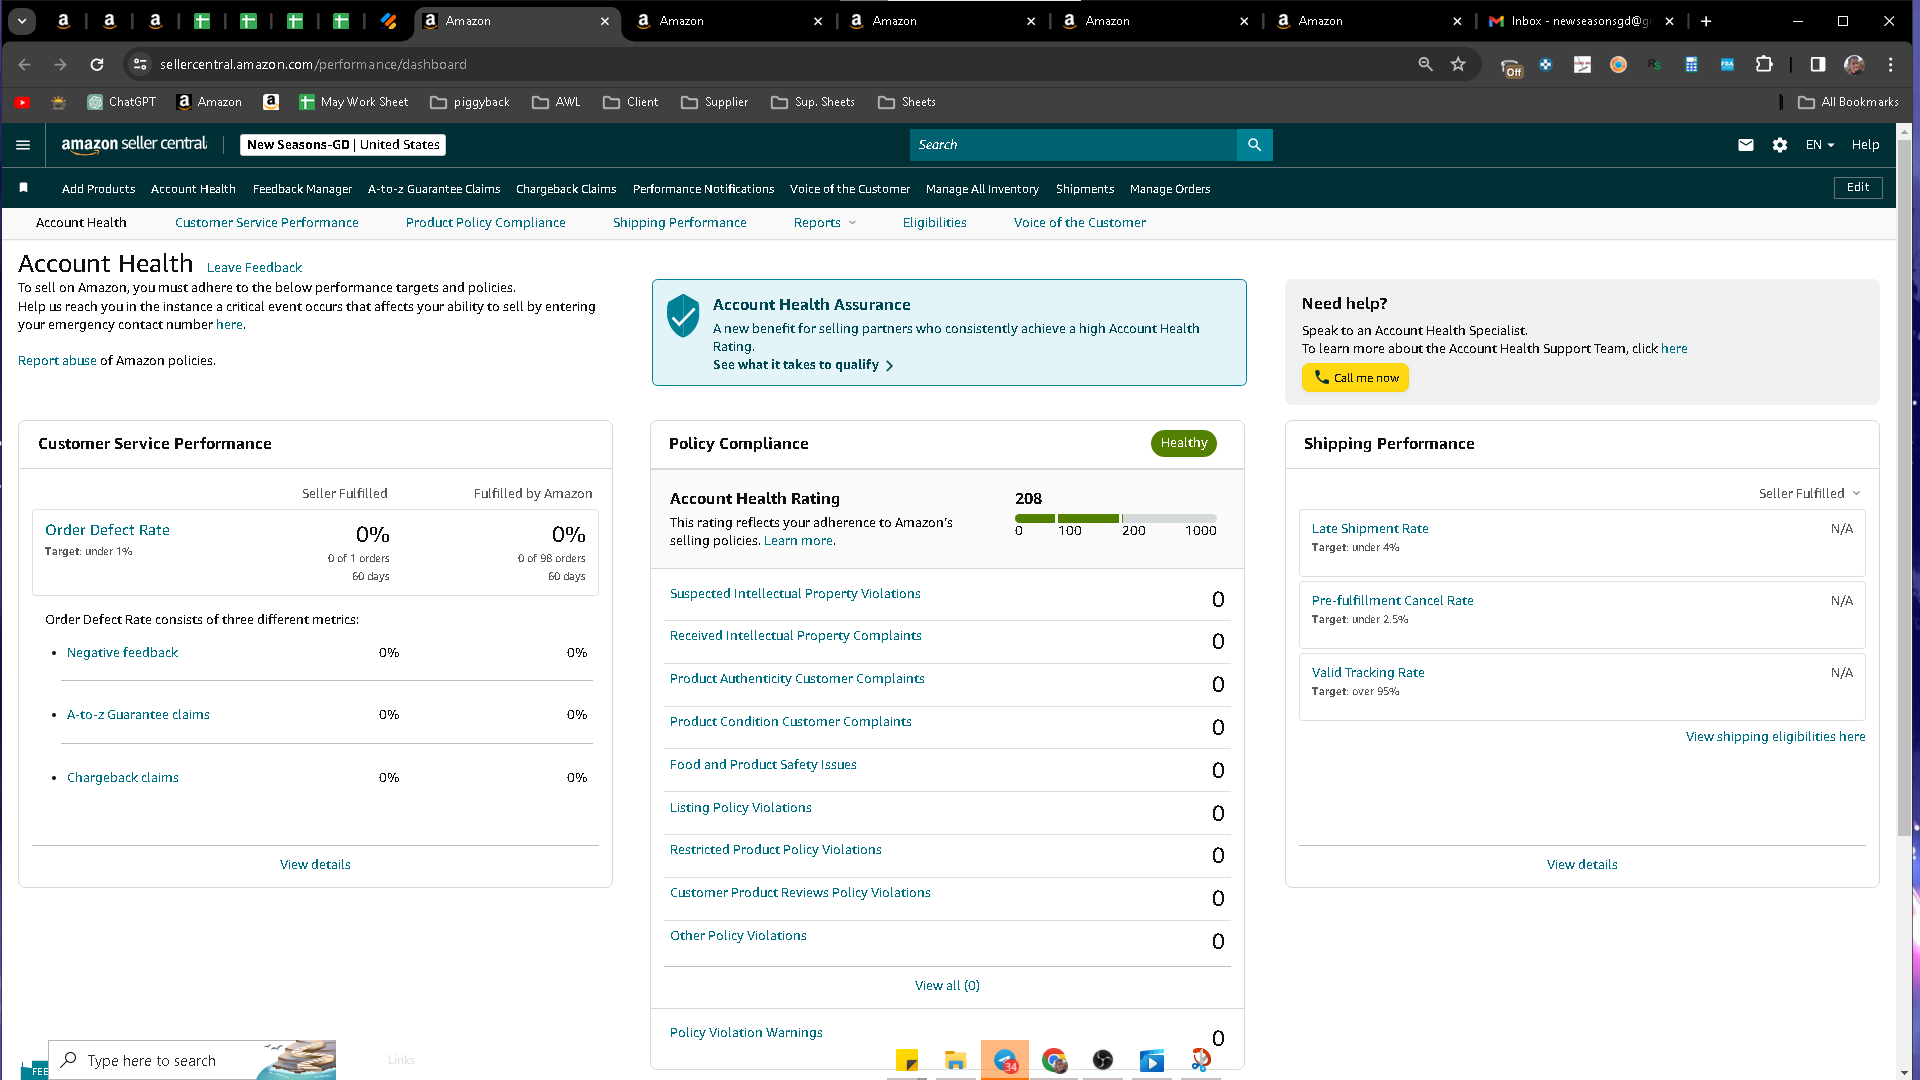
Task: Open the Late Shipment Rate link
Action: [1370, 529]
